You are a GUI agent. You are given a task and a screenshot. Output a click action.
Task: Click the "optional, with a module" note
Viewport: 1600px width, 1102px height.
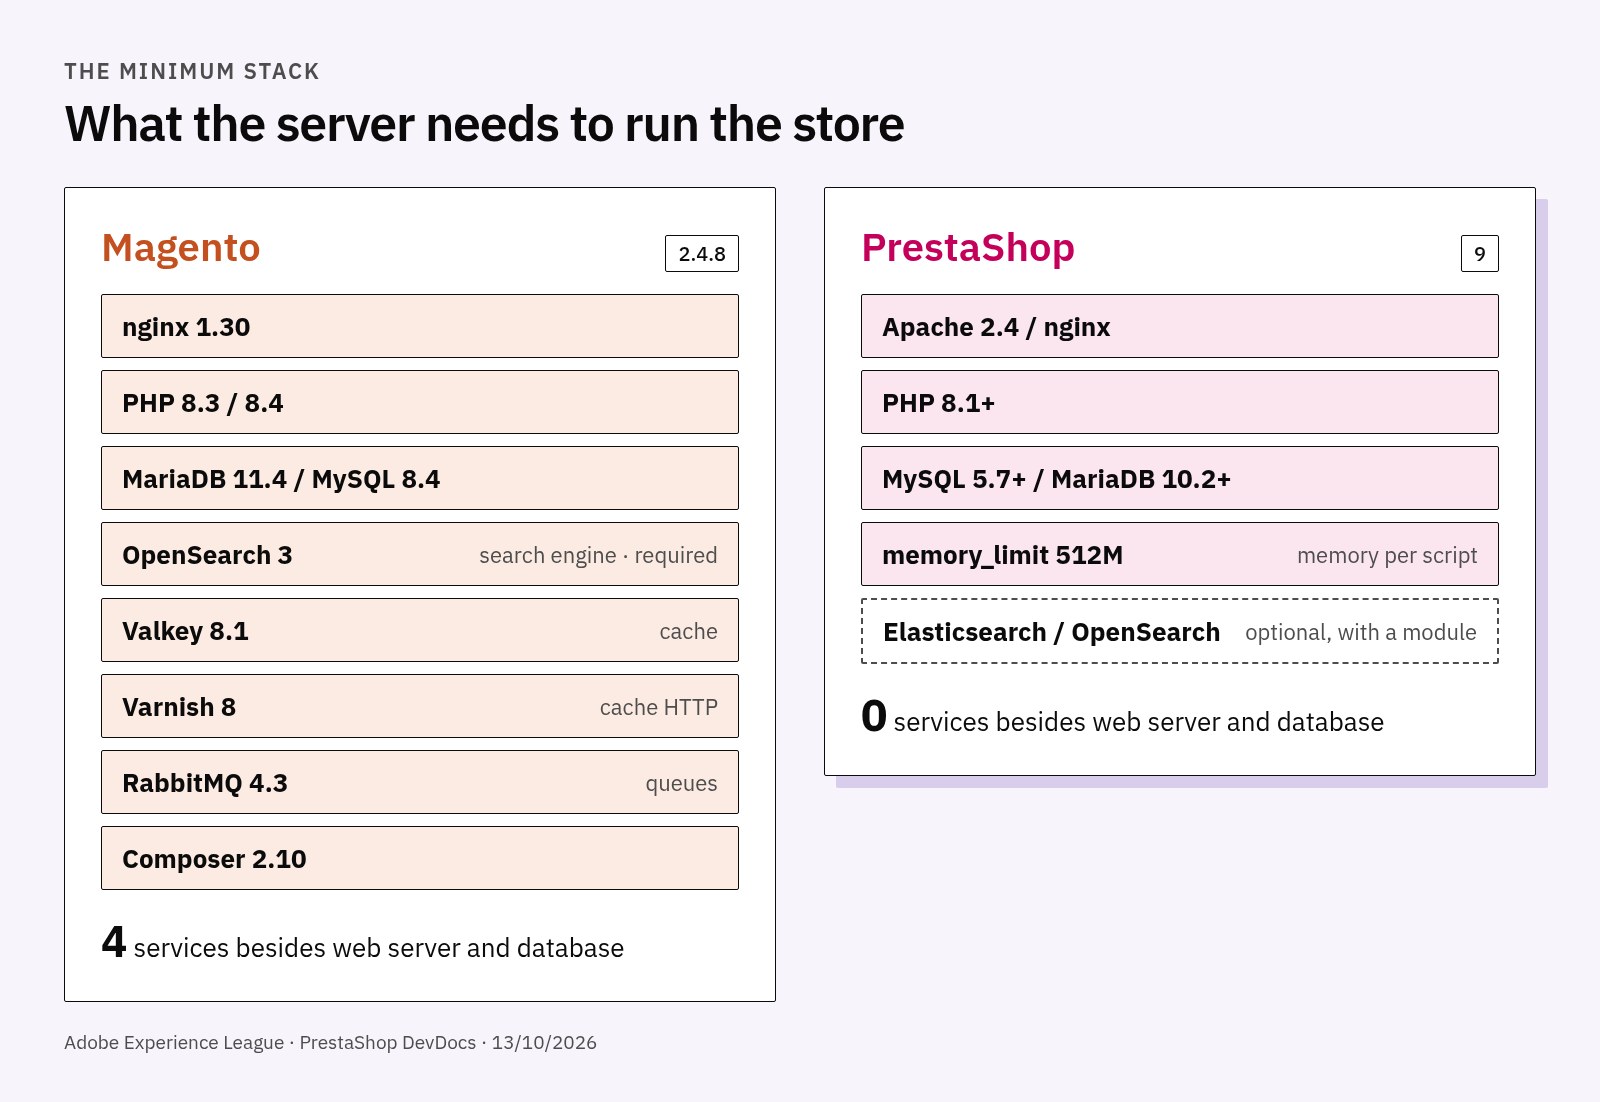click(1361, 632)
